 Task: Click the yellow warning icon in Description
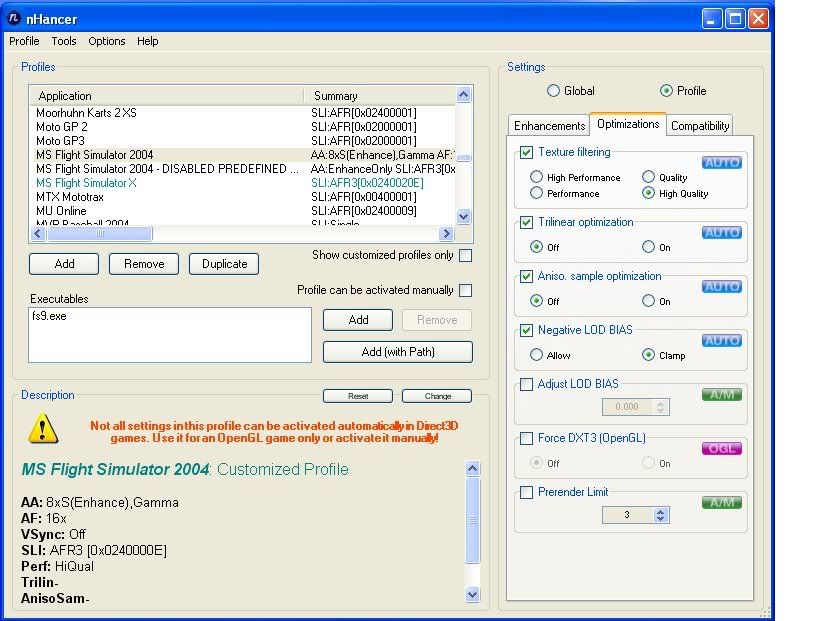click(42, 429)
